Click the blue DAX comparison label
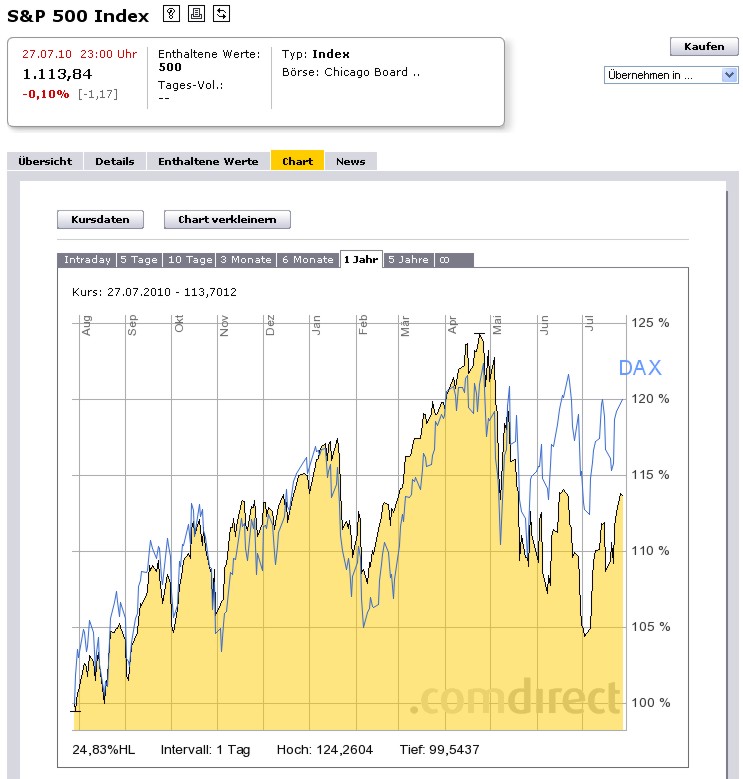743x779 pixels. pyautogui.click(x=640, y=368)
